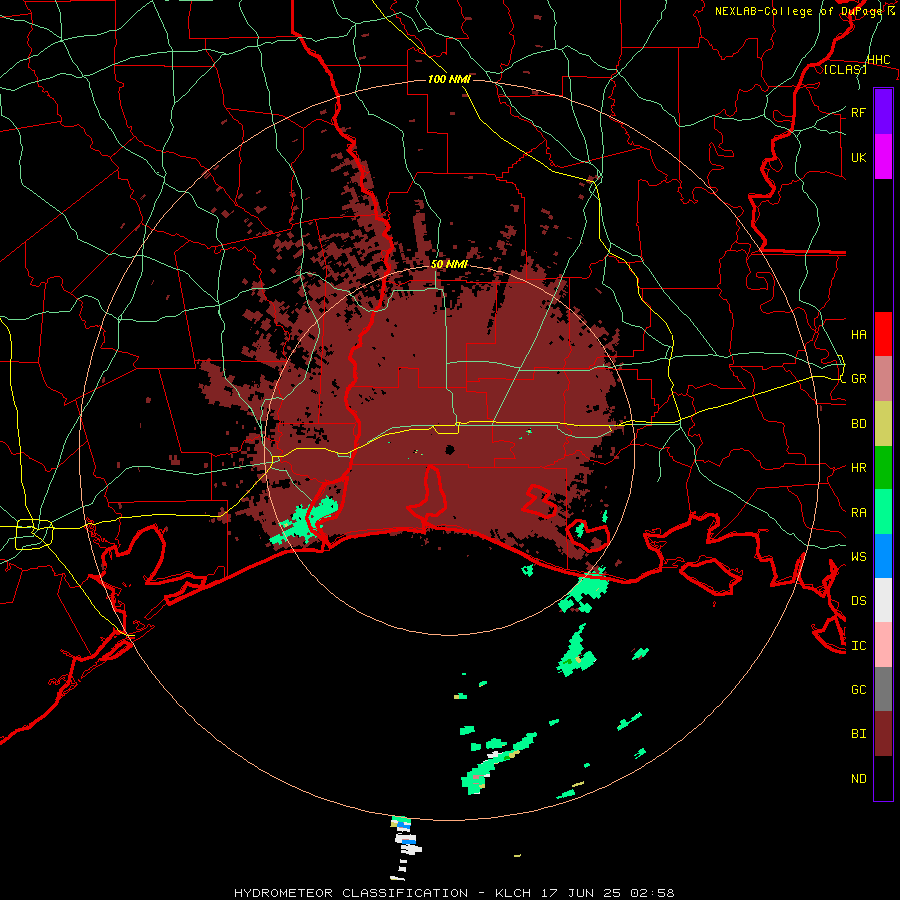The width and height of the screenshot is (900, 900).
Task: Click the ND black legend swatch
Action: point(883,778)
